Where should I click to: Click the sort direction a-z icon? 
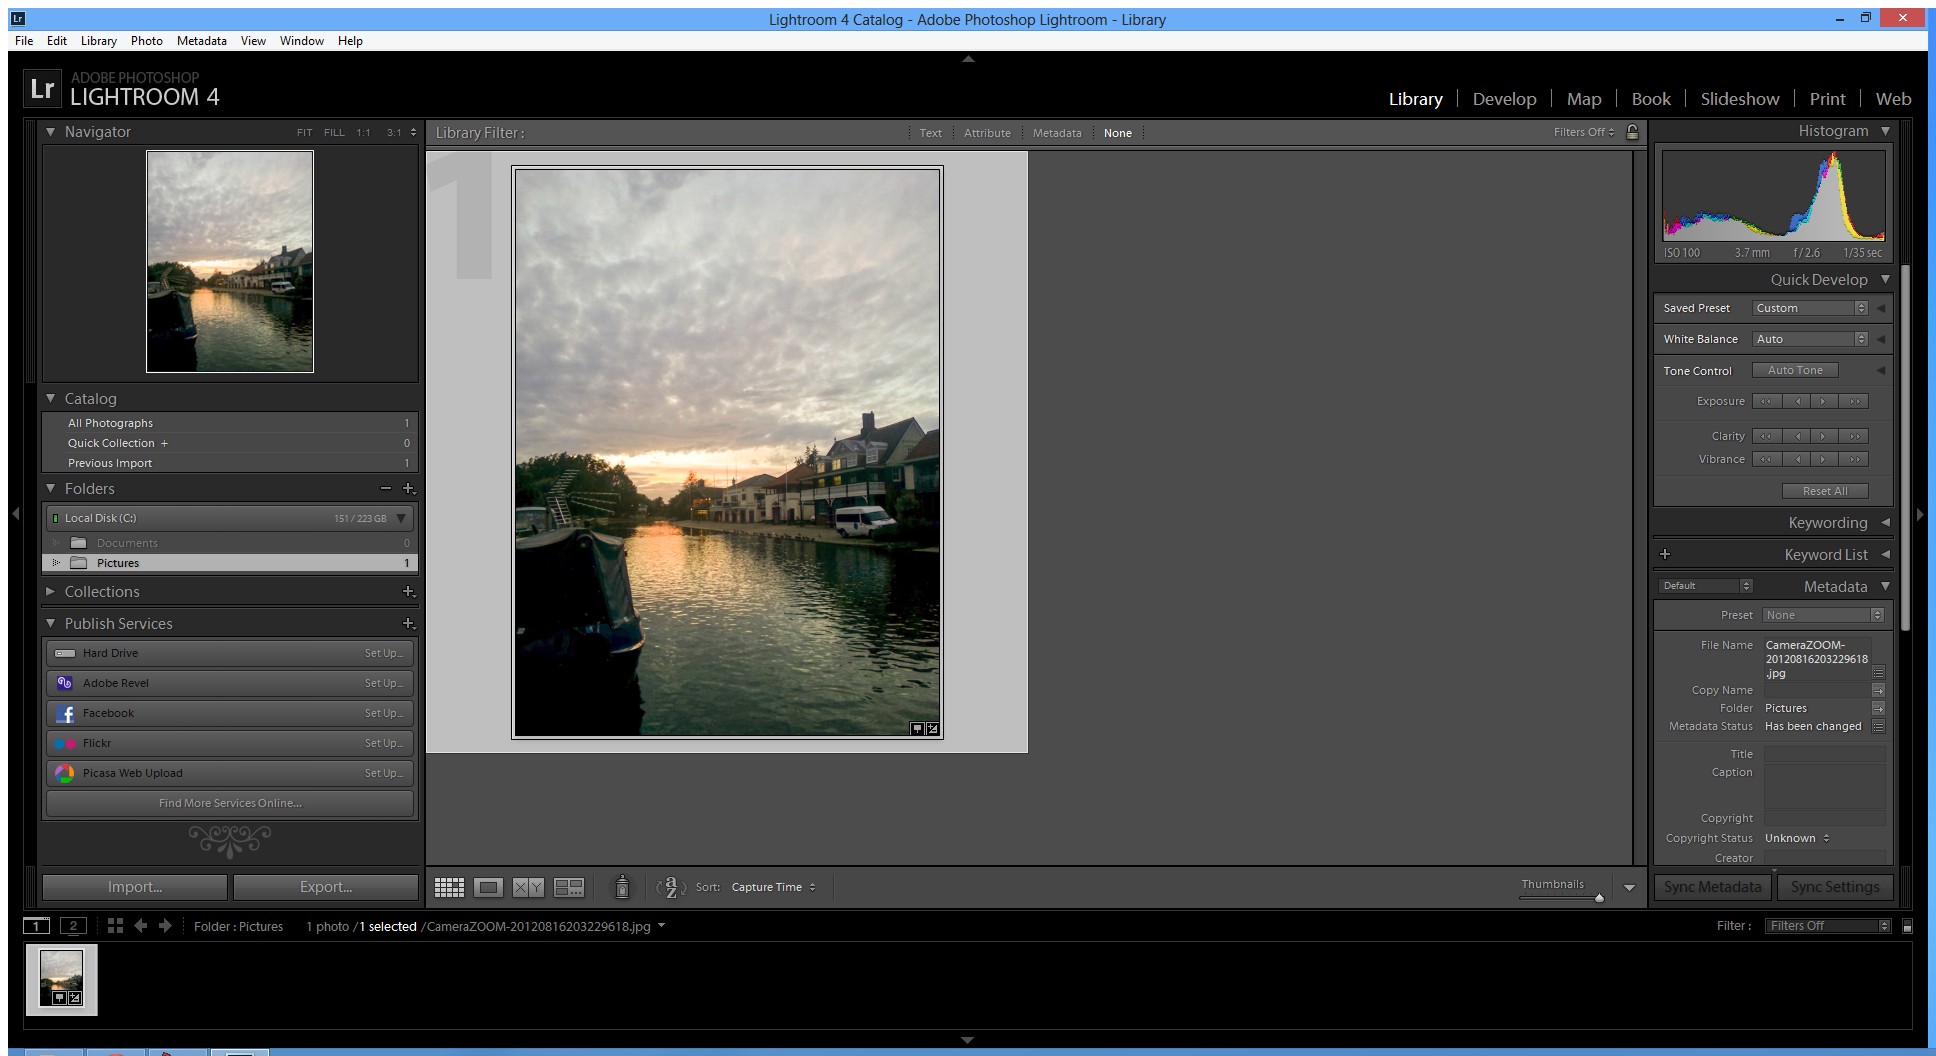coord(670,887)
